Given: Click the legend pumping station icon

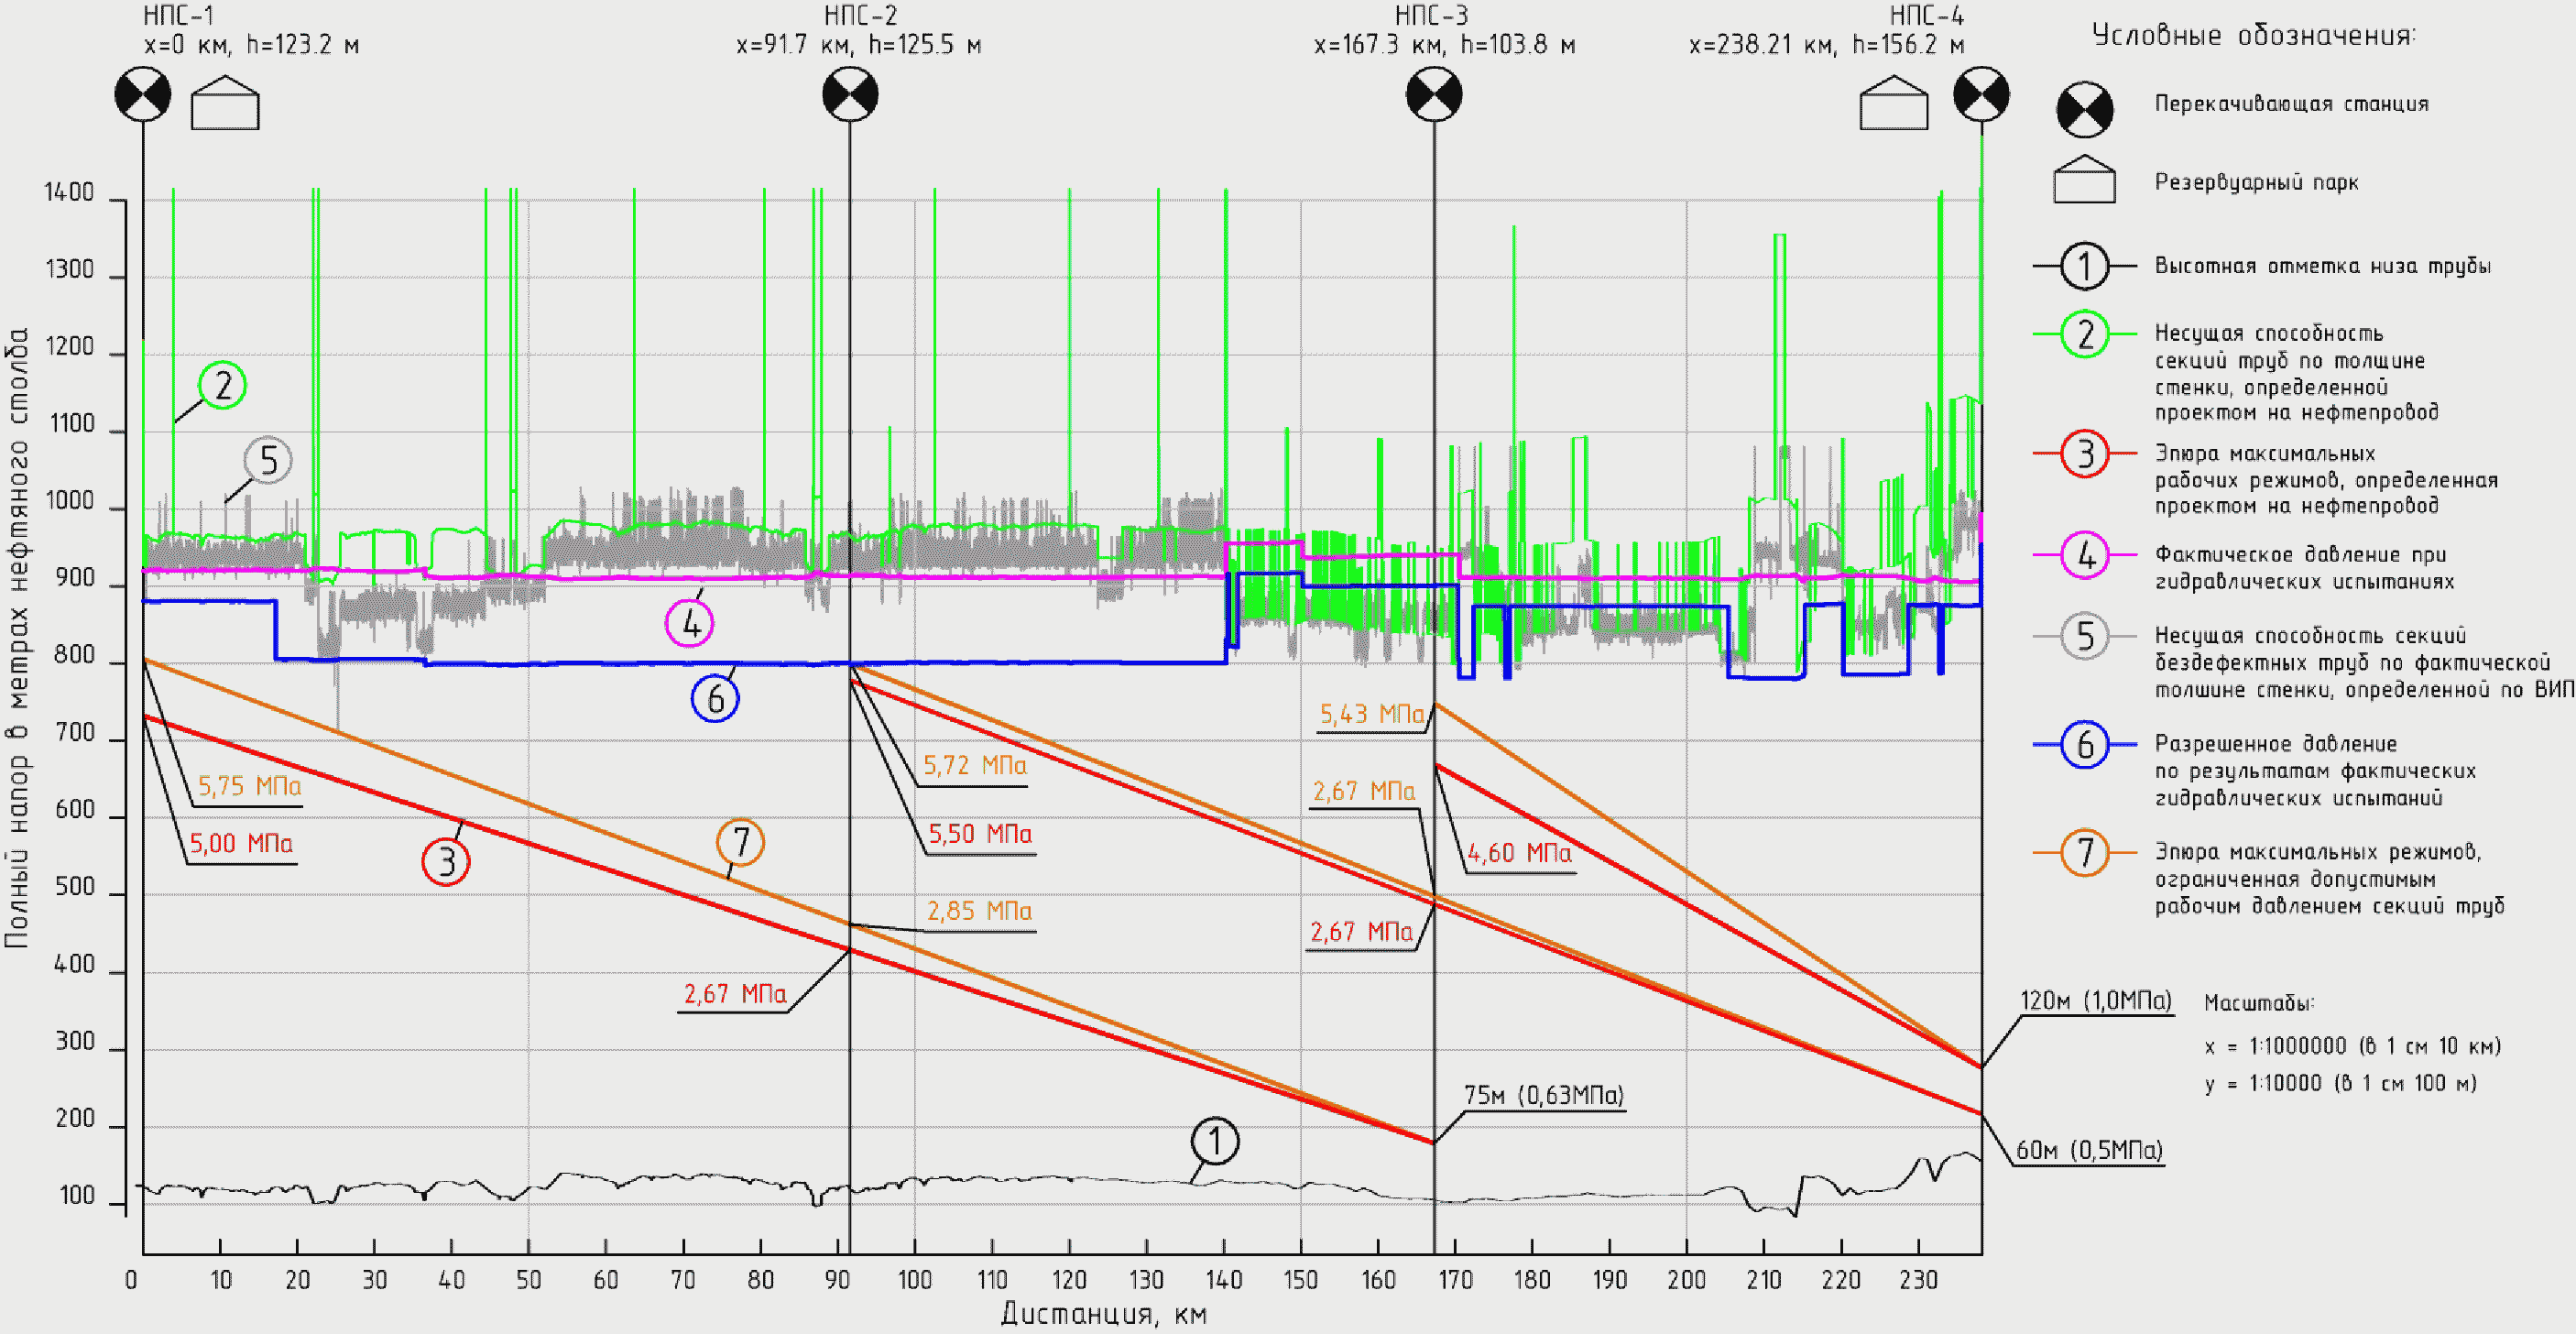Looking at the screenshot, I should pos(2085,110).
